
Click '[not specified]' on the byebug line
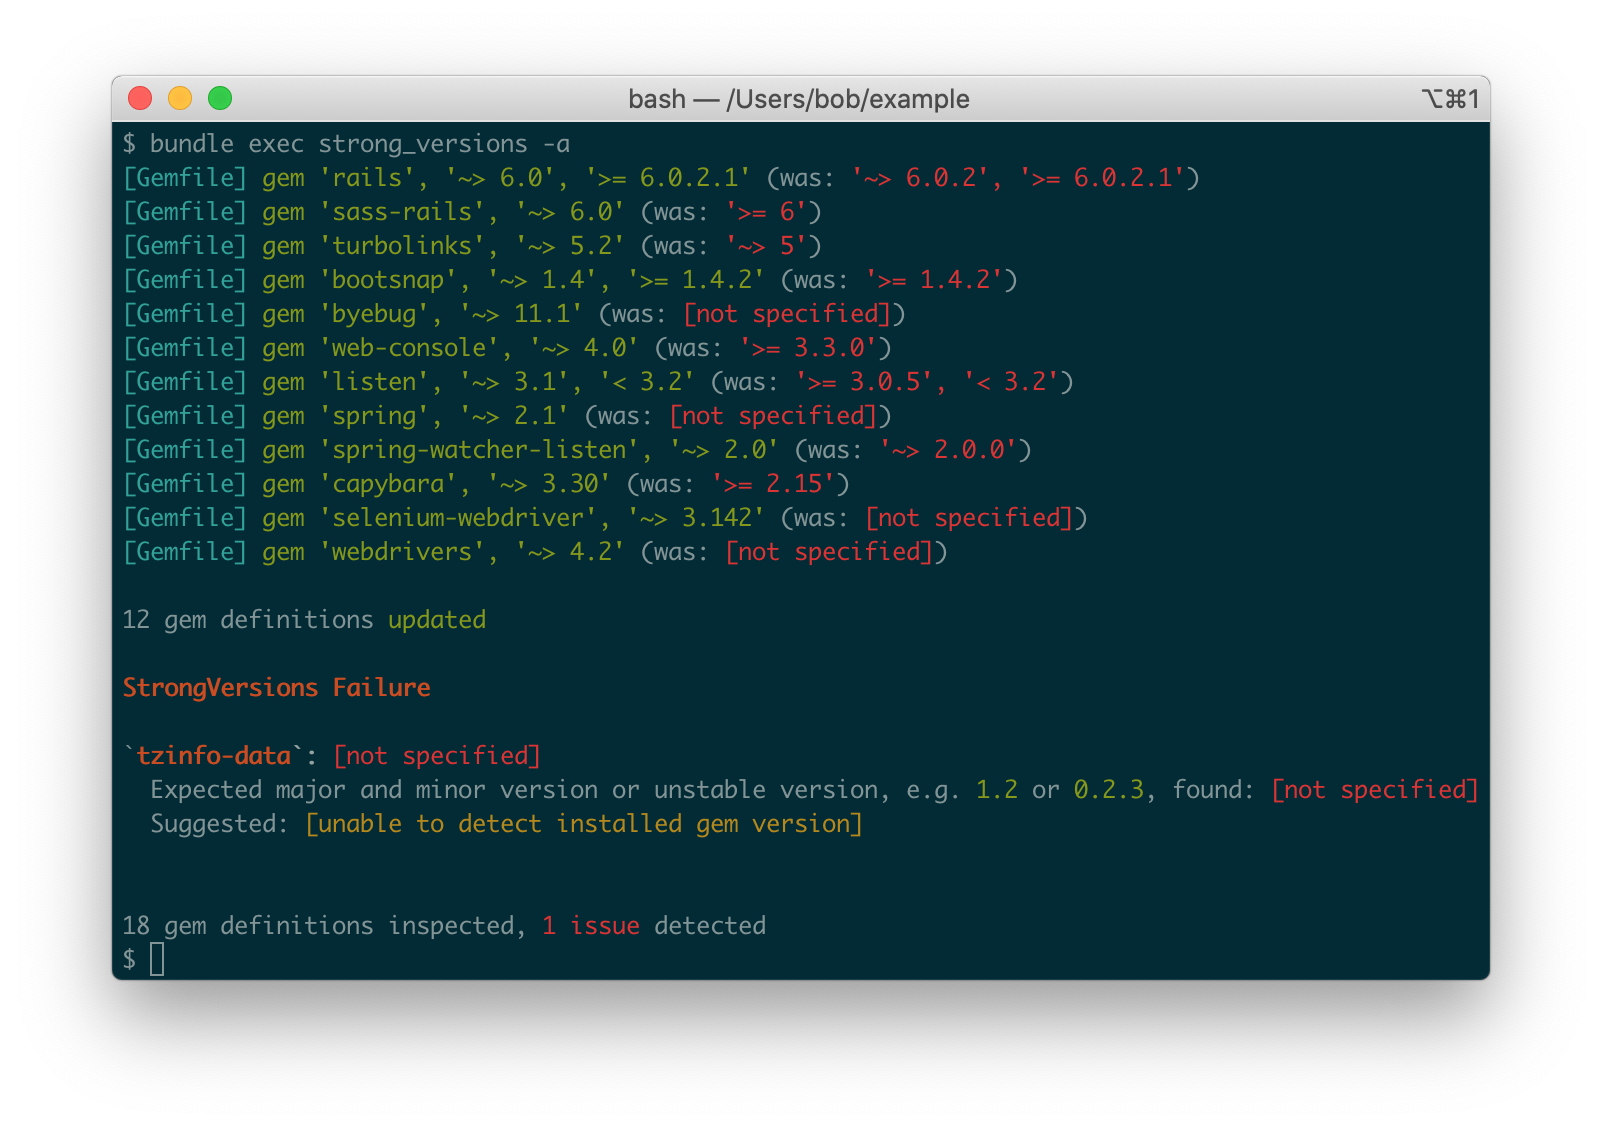pyautogui.click(x=787, y=314)
